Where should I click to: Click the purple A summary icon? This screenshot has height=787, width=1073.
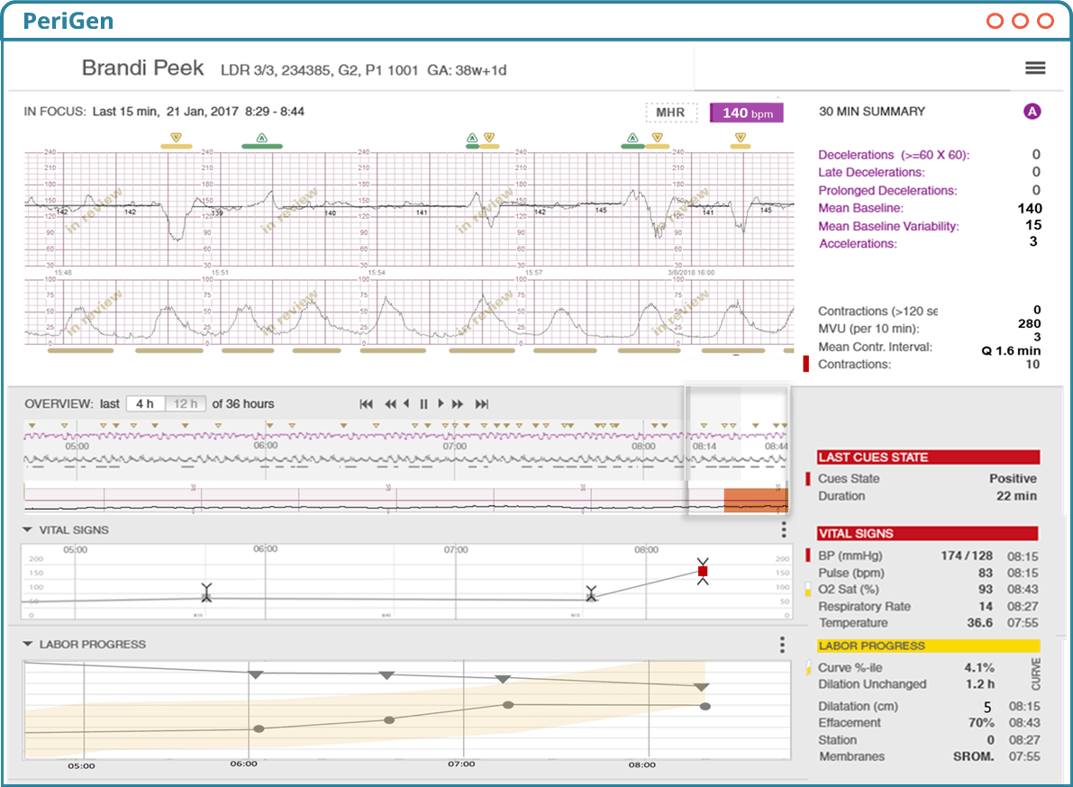1032,112
